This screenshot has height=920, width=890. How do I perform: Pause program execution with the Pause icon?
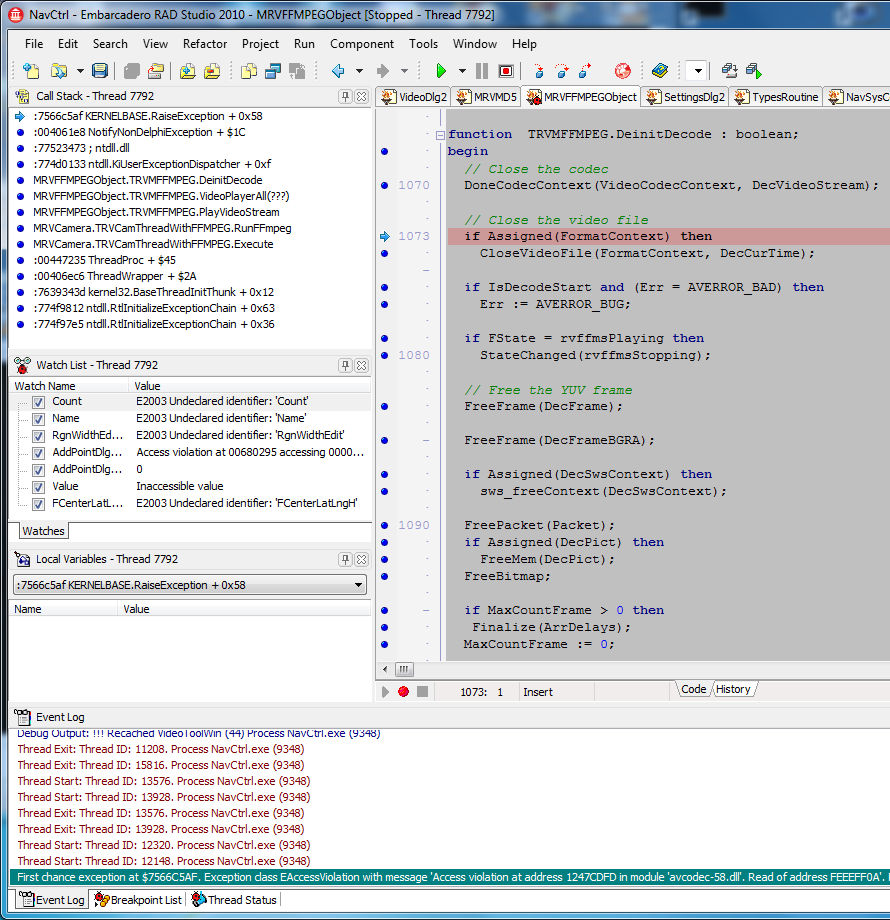[x=482, y=71]
